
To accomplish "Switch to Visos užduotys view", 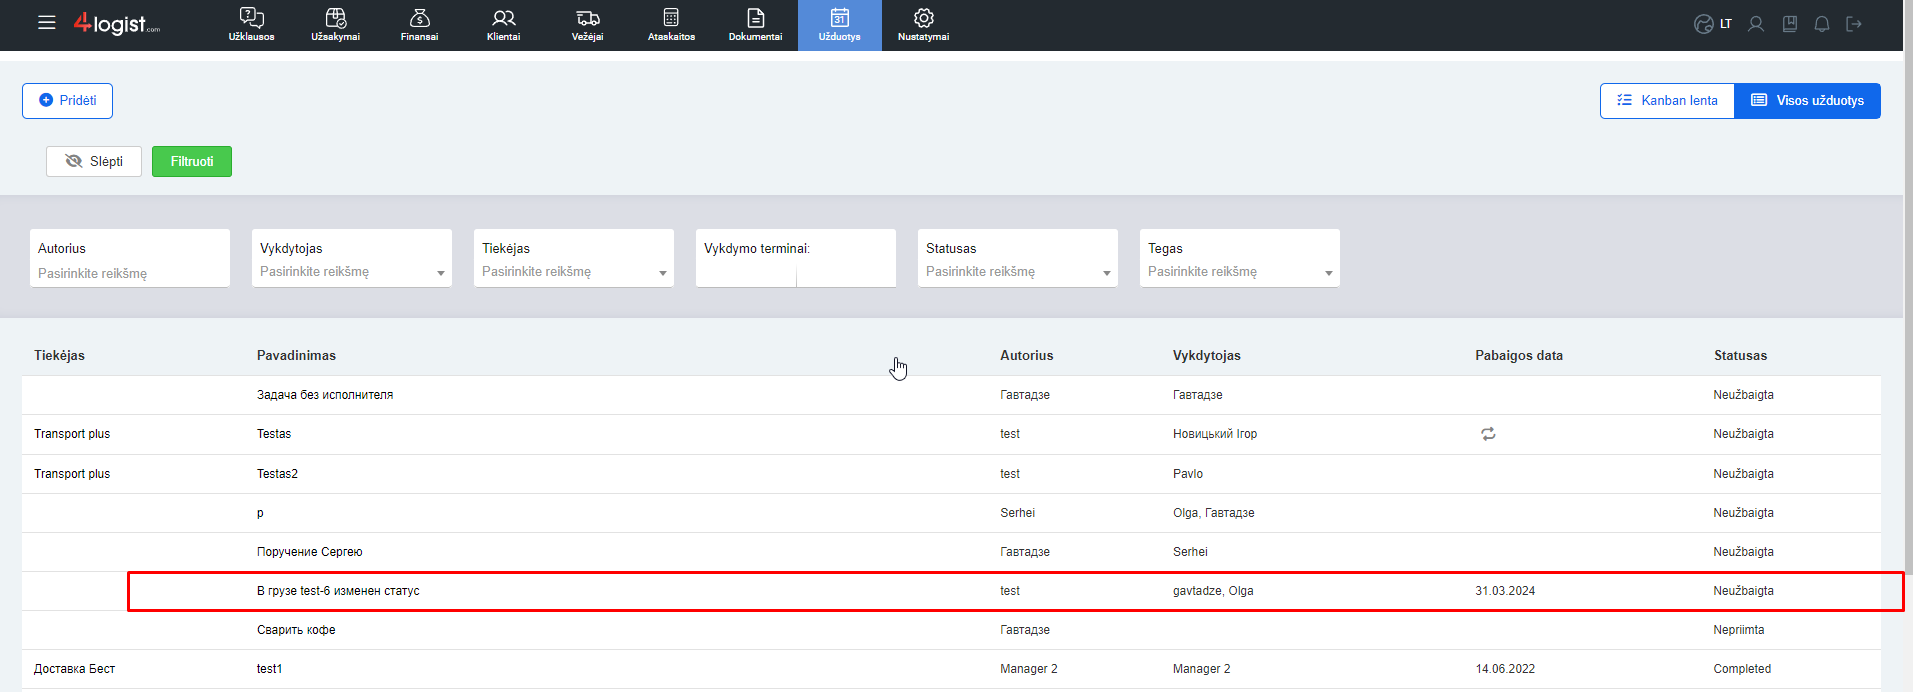I will 1808,101.
